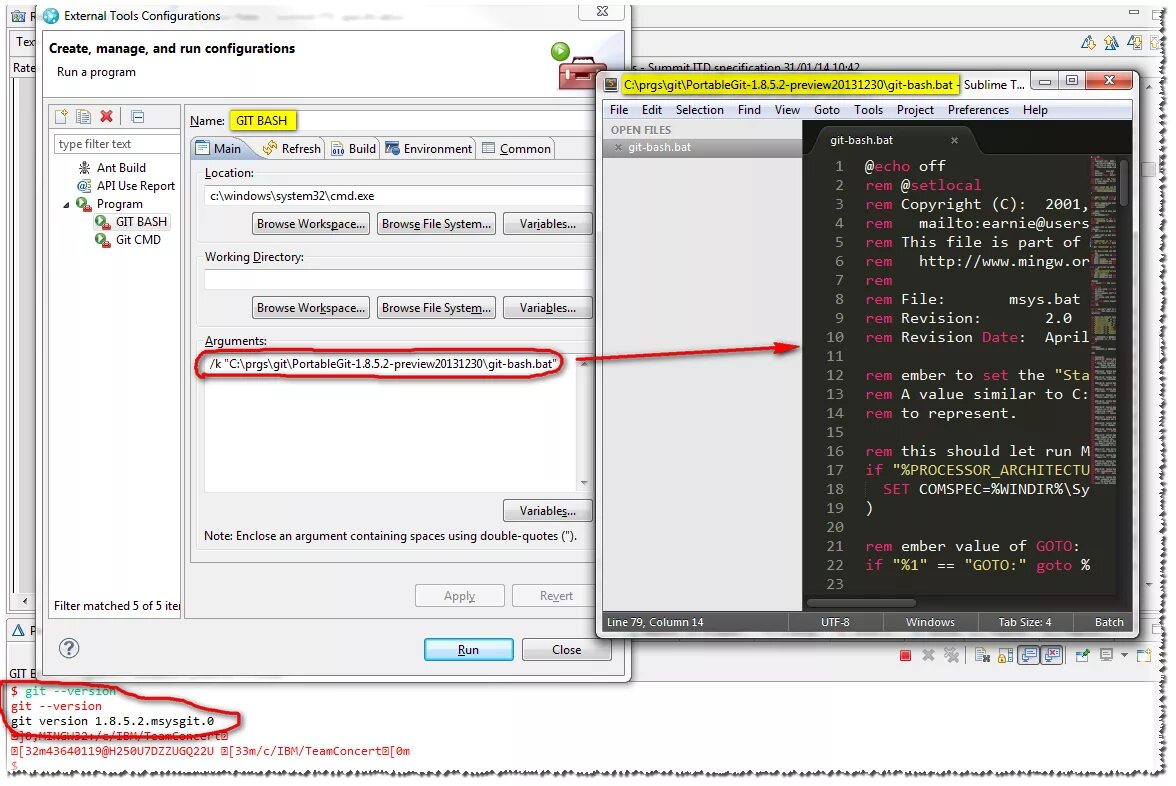Click Tab Size: 4 in status bar

click(1024, 622)
